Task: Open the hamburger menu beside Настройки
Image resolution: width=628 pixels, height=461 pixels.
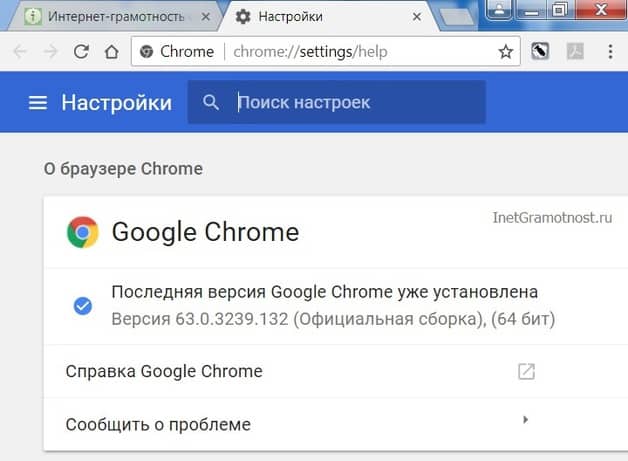Action: click(x=38, y=103)
